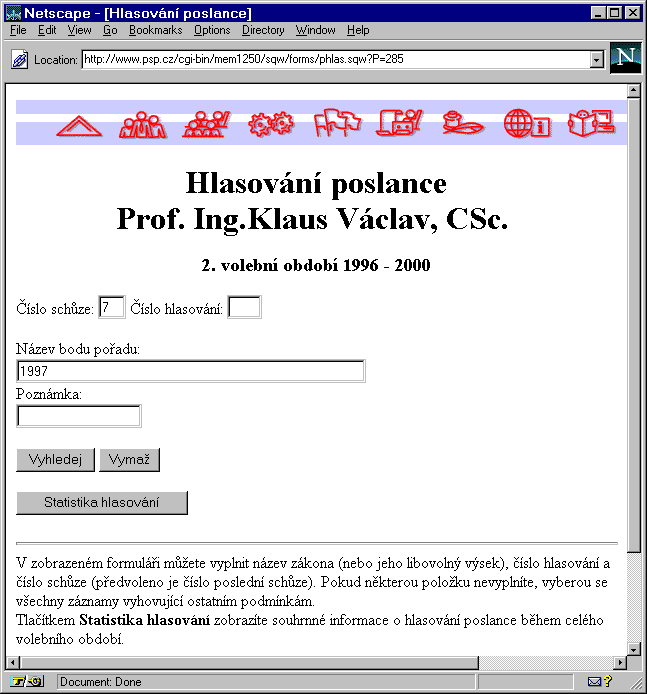Screen dimensions: 647x694
Task: Open the Options menu
Action: point(212,30)
